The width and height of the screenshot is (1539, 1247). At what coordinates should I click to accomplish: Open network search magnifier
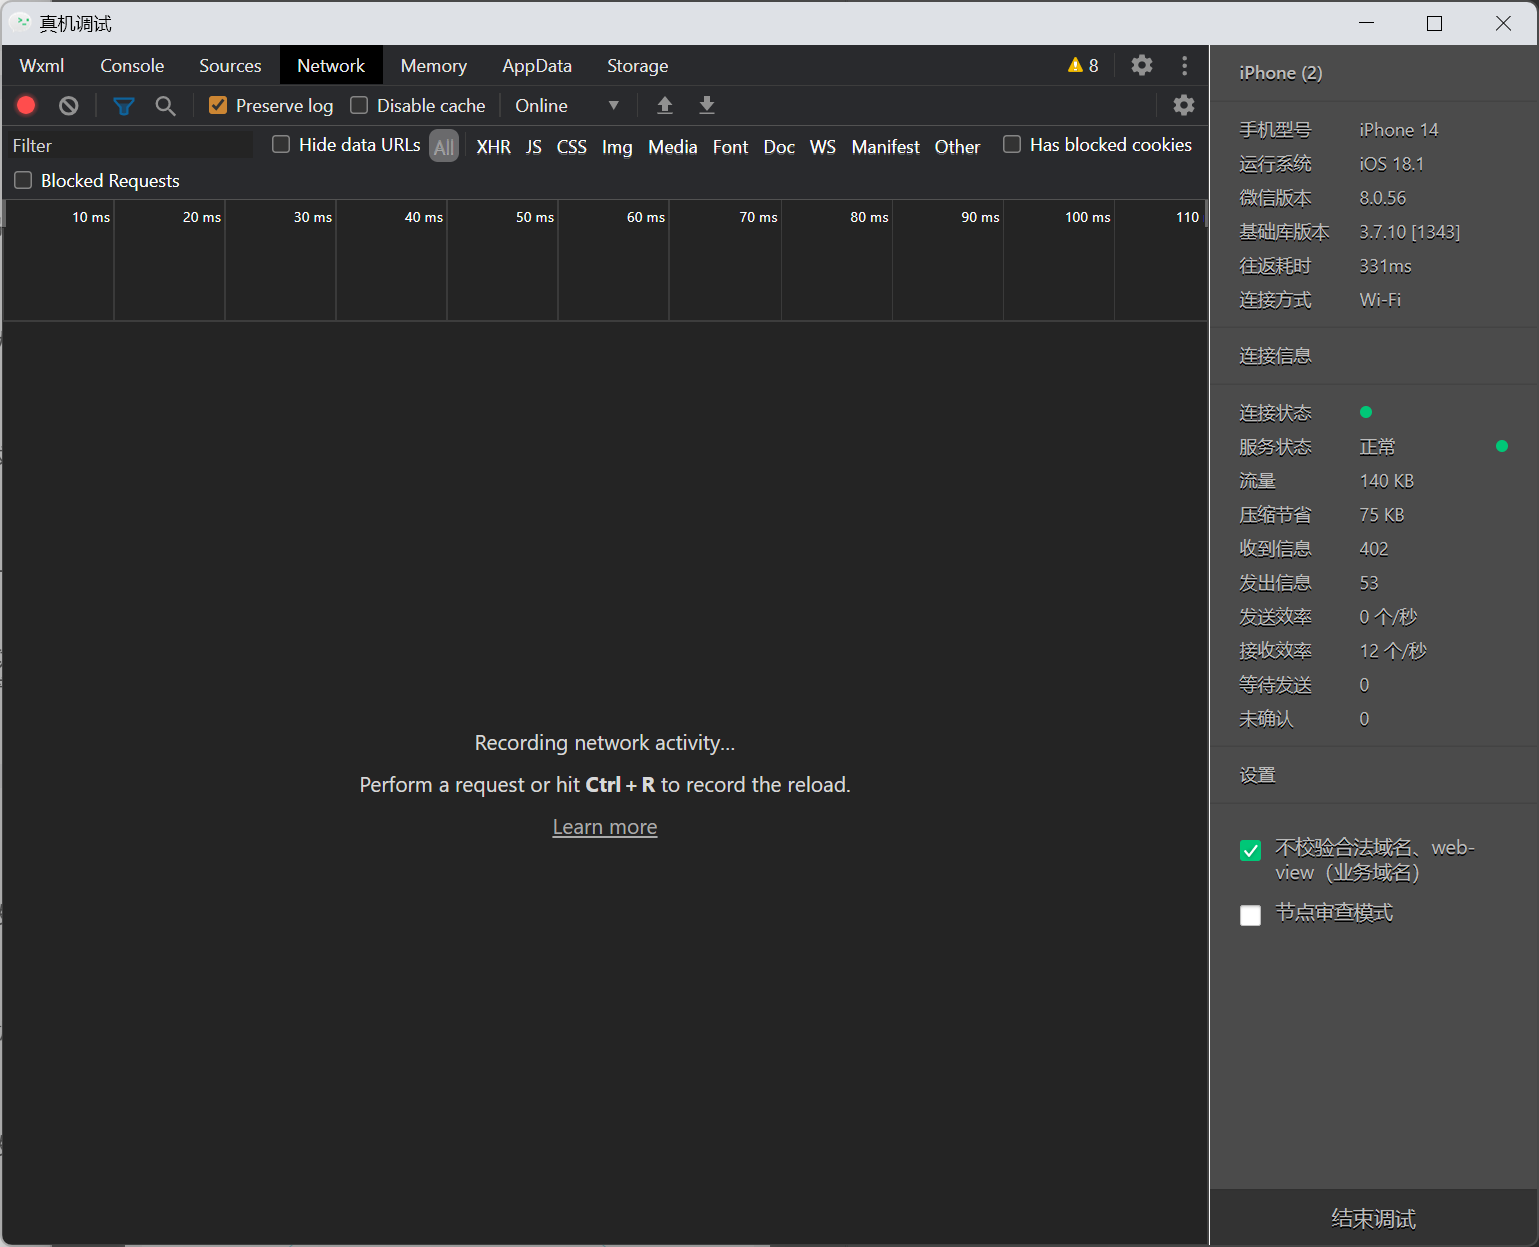pyautogui.click(x=165, y=105)
